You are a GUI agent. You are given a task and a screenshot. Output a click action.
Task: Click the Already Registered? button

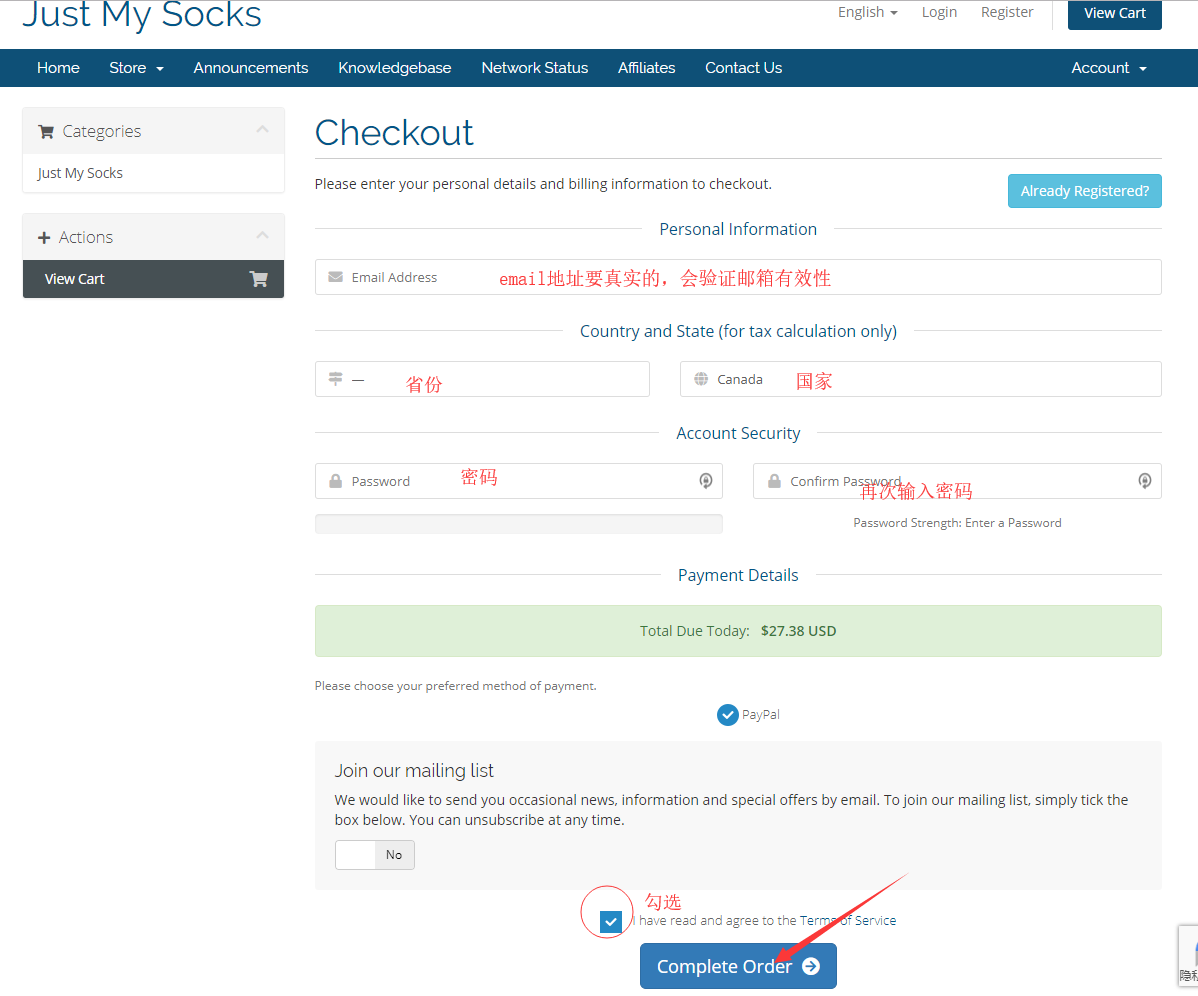pos(1084,191)
